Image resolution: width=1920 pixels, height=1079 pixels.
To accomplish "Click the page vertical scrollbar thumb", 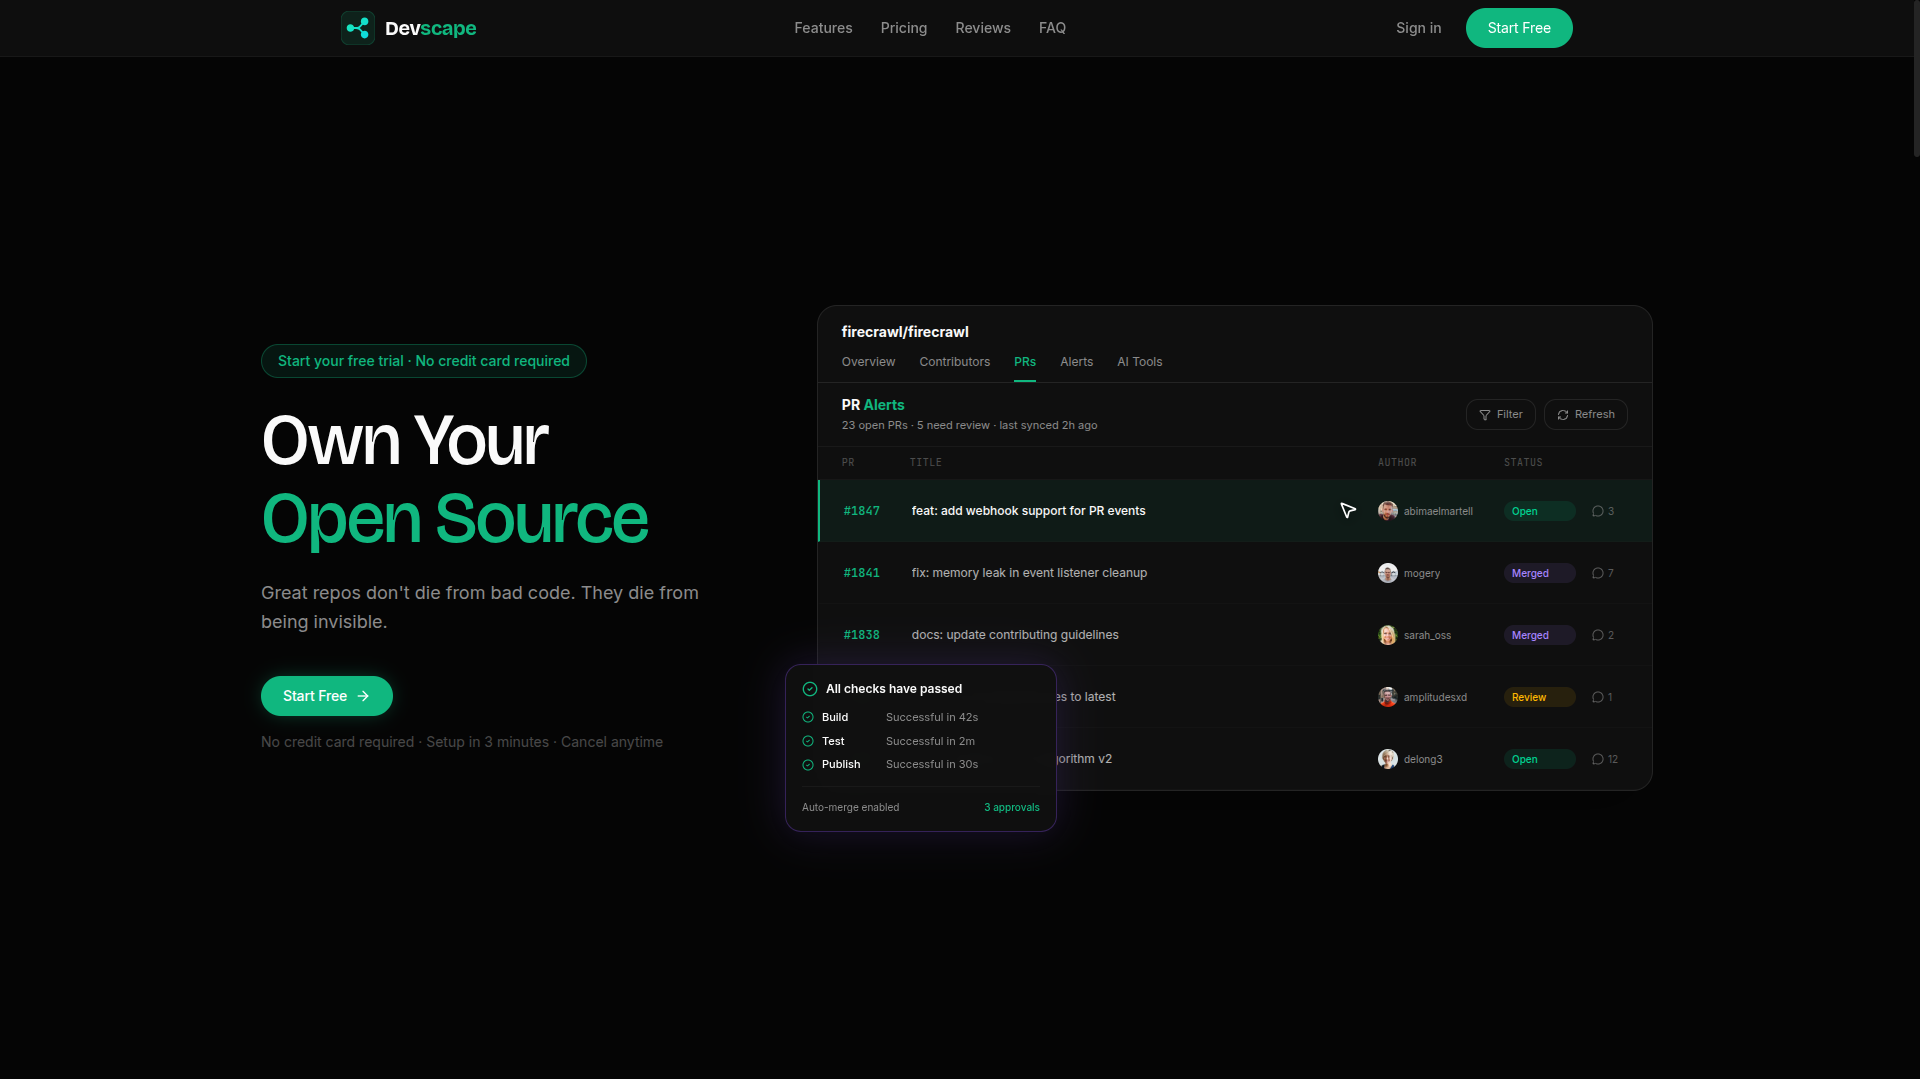I will point(1915,80).
